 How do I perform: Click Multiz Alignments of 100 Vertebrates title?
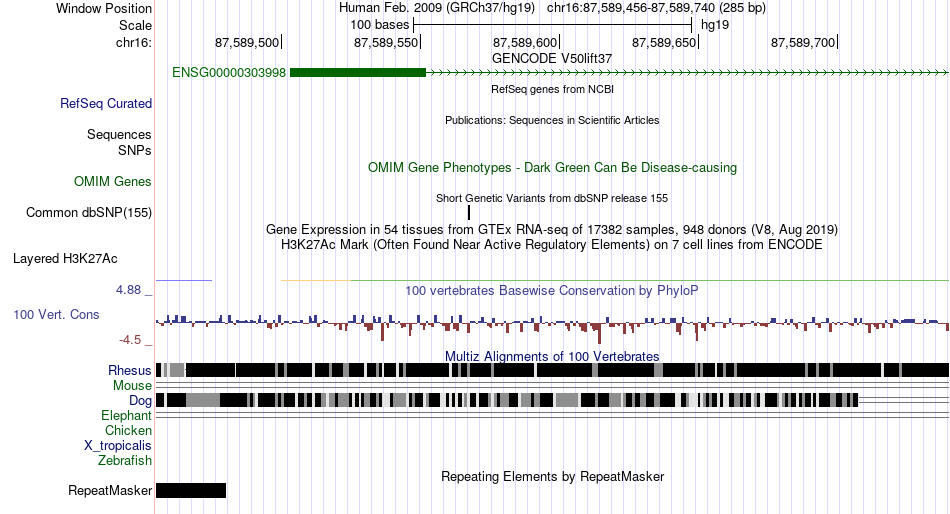coord(552,356)
